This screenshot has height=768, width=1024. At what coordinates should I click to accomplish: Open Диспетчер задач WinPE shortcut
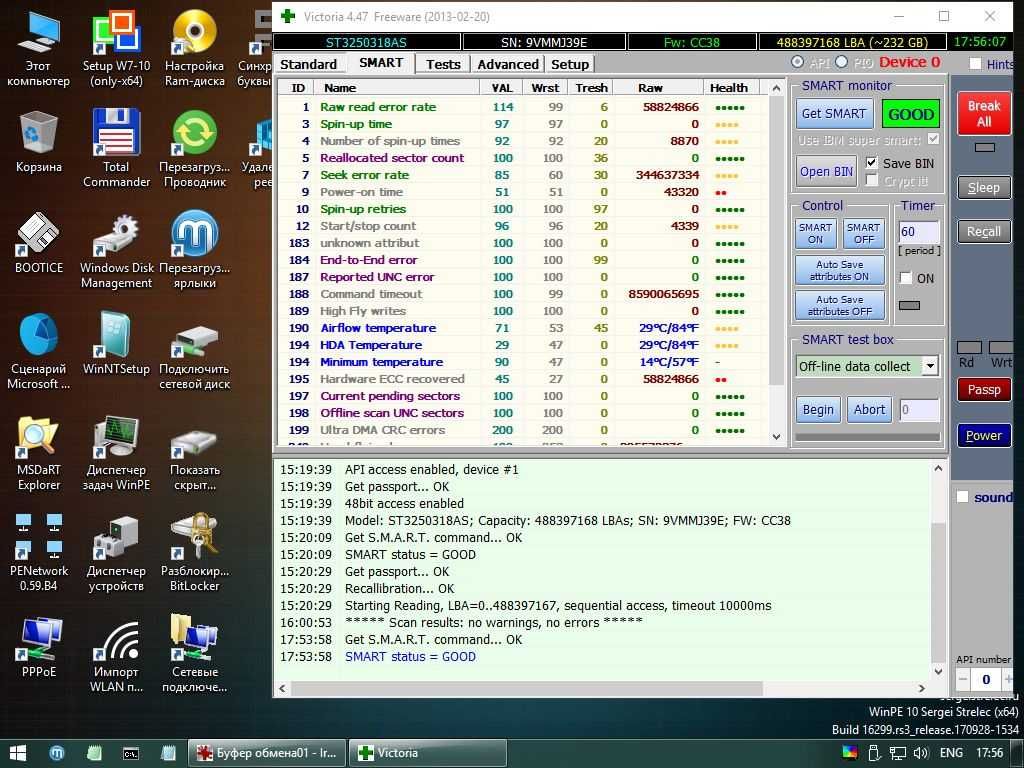tap(116, 453)
